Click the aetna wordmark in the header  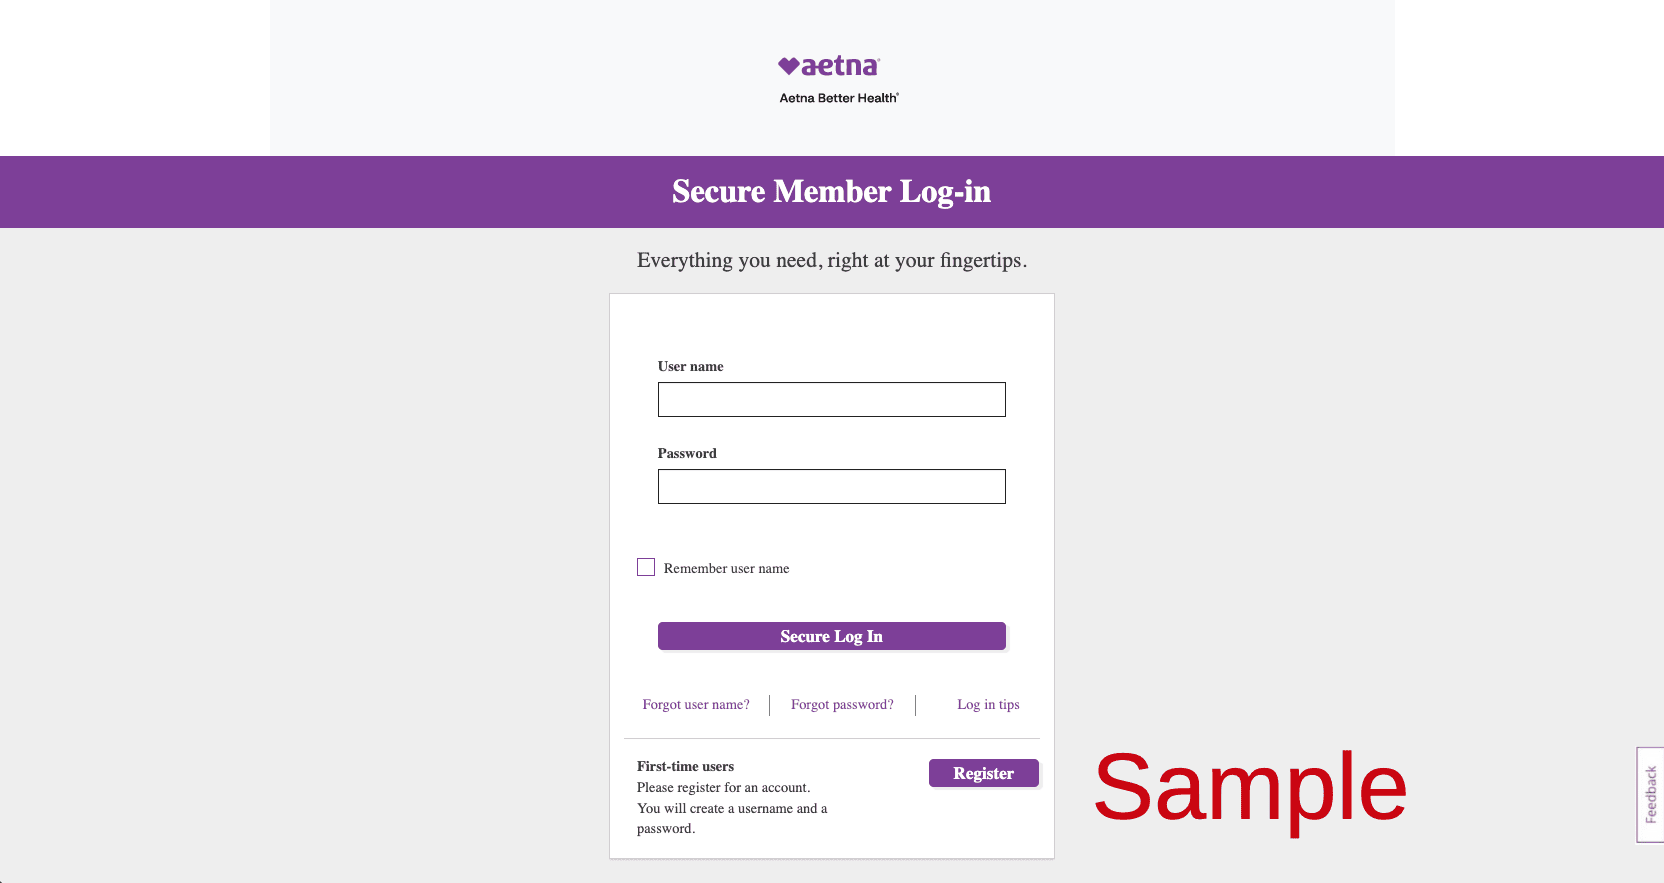click(840, 66)
